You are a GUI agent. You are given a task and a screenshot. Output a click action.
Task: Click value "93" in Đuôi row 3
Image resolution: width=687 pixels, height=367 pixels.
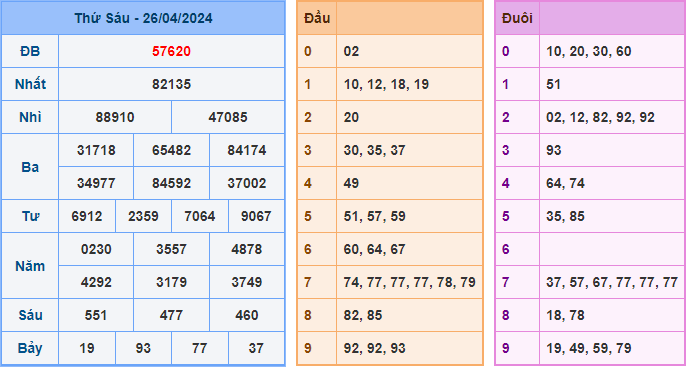tap(554, 150)
